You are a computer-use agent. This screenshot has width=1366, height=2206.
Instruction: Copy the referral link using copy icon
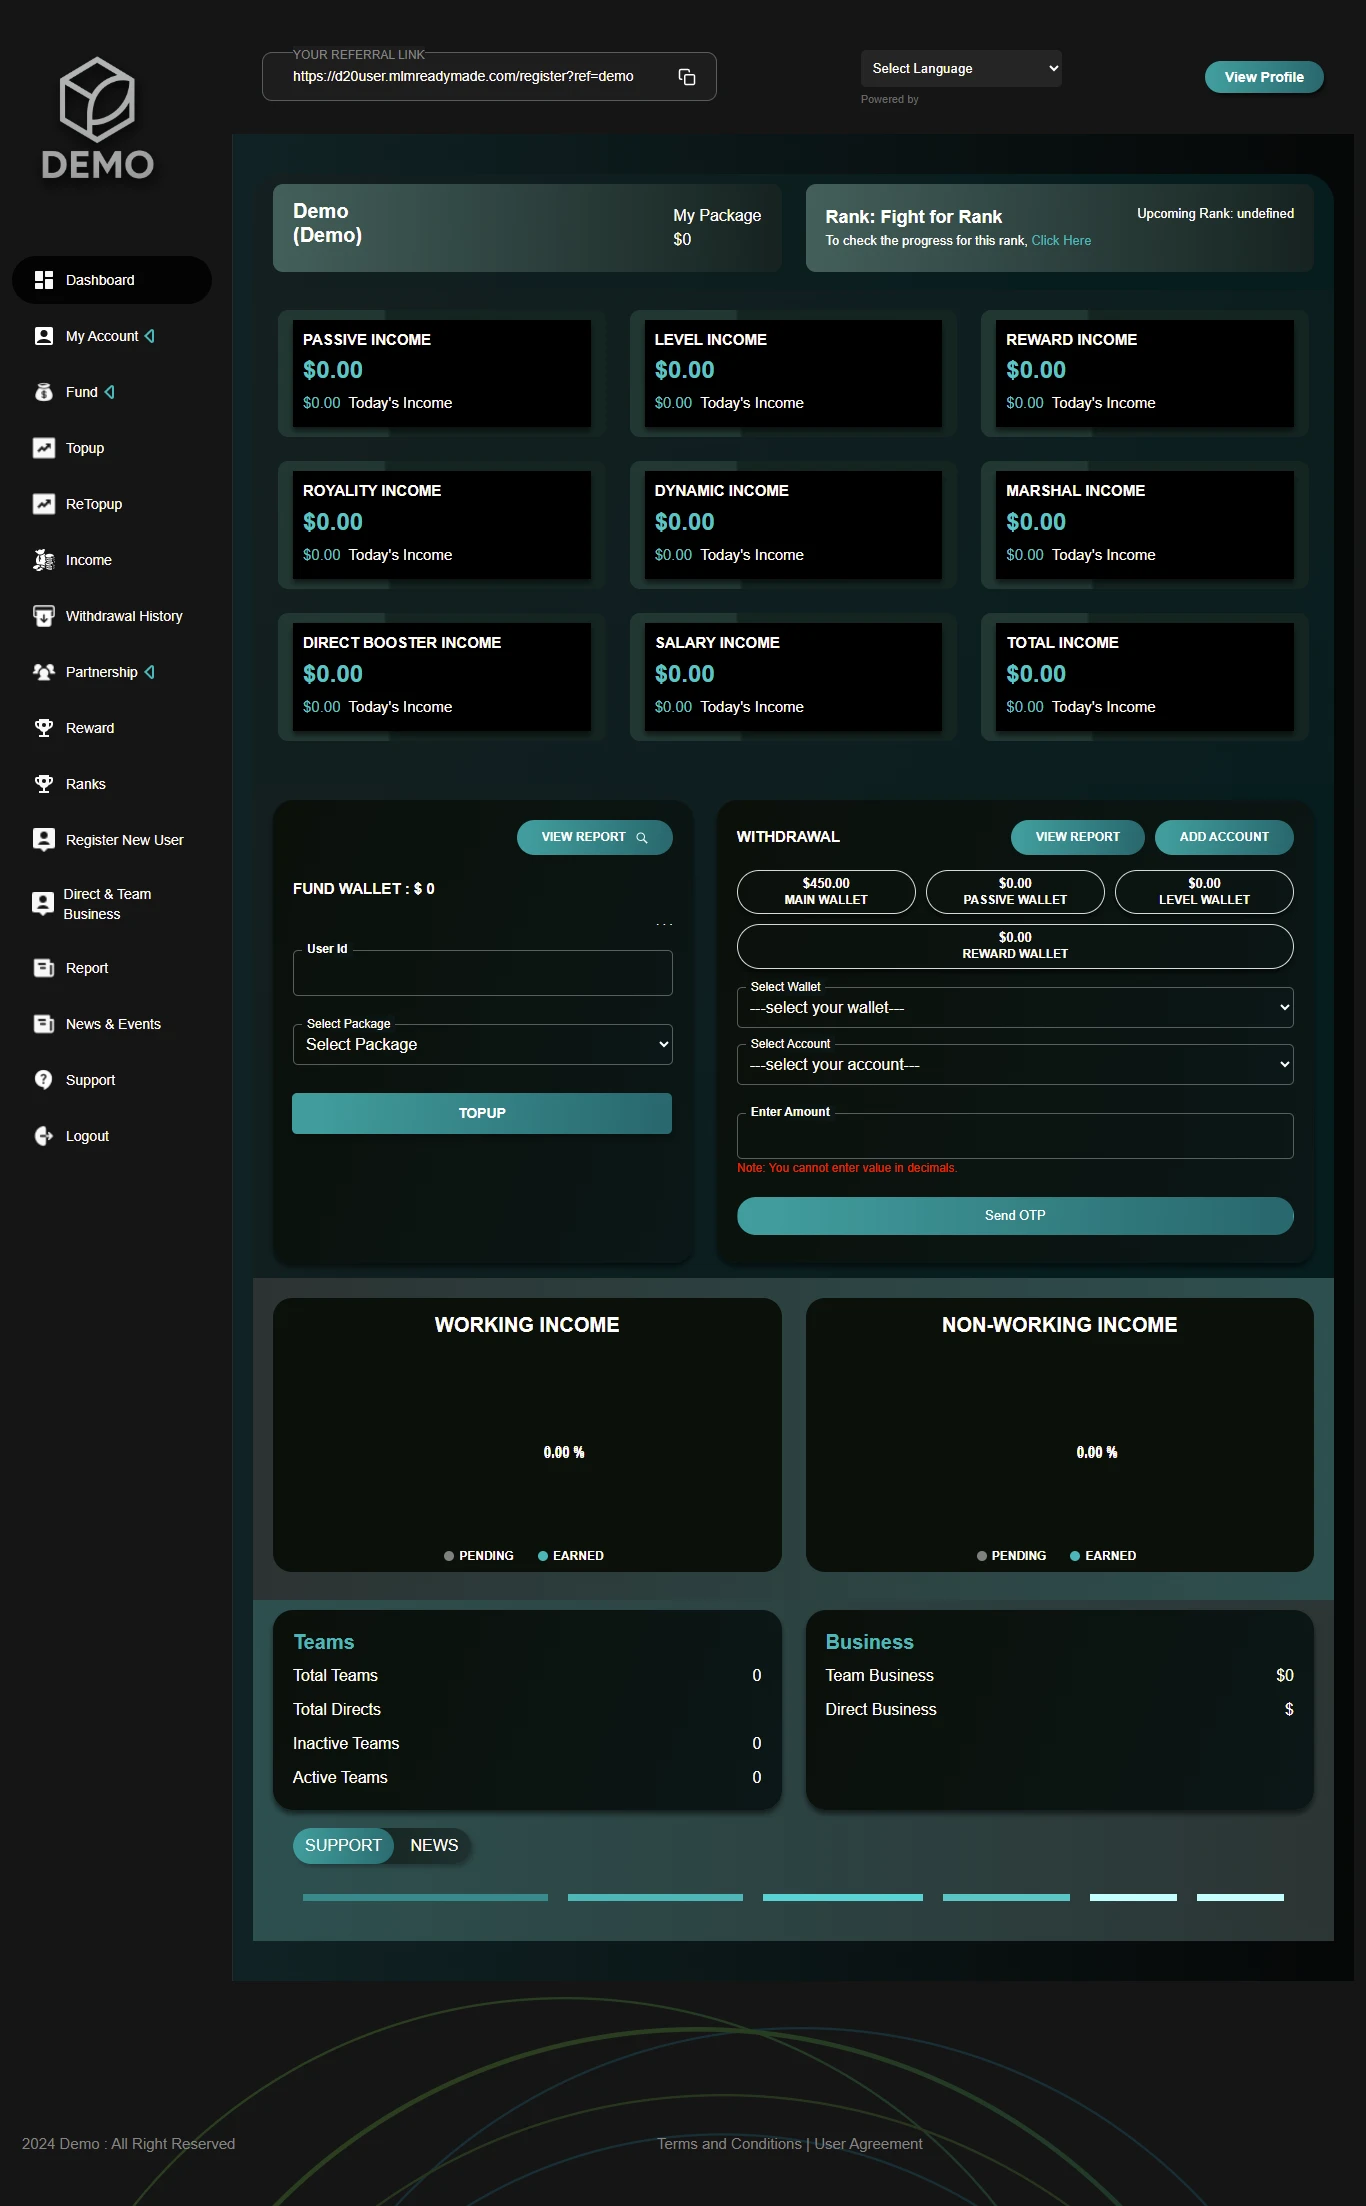(x=687, y=77)
